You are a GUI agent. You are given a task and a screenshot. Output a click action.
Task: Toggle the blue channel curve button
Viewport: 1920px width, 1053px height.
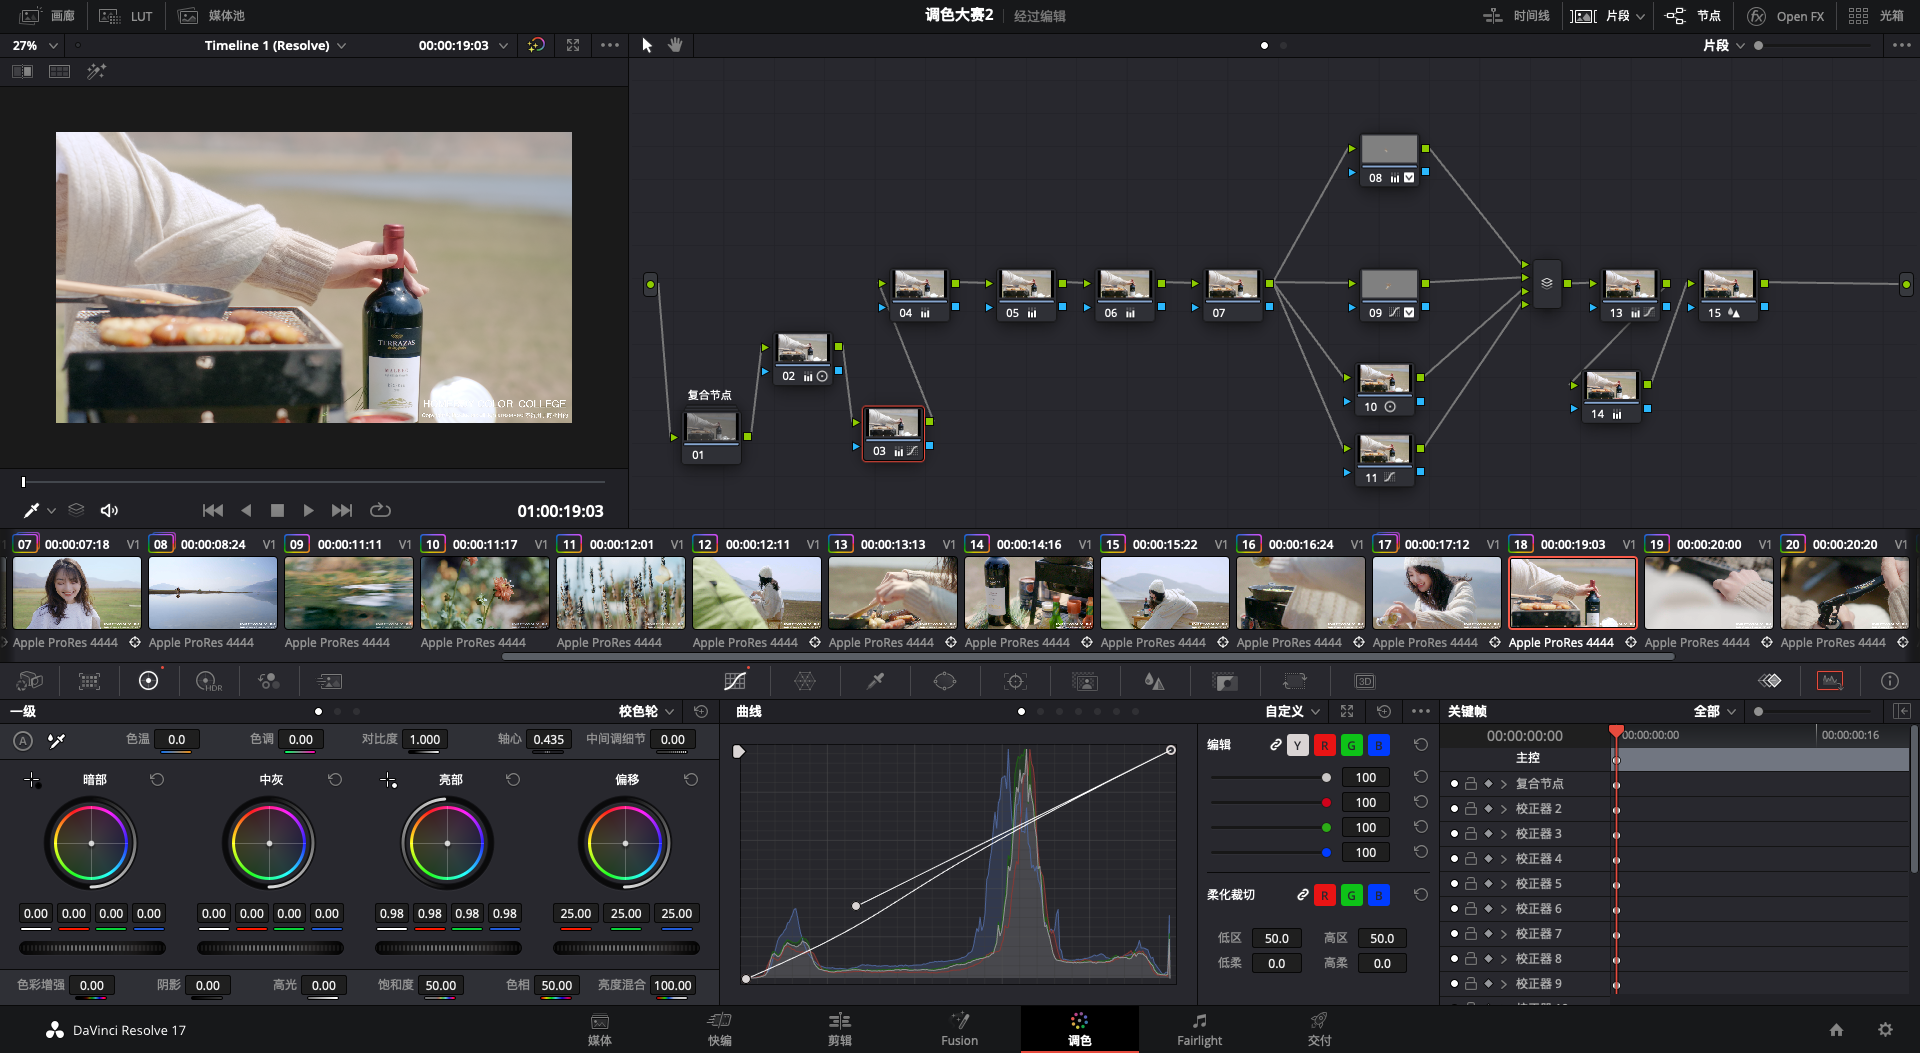click(x=1378, y=745)
